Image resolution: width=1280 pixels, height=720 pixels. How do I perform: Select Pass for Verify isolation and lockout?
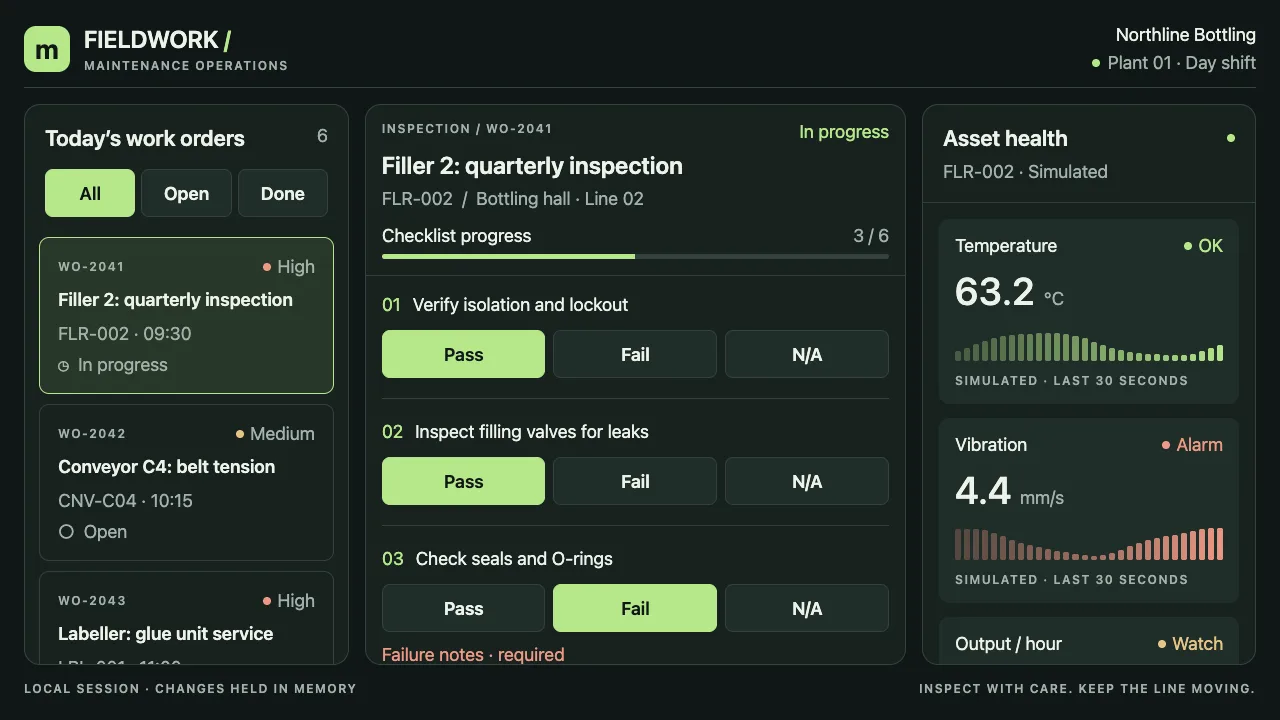(463, 354)
